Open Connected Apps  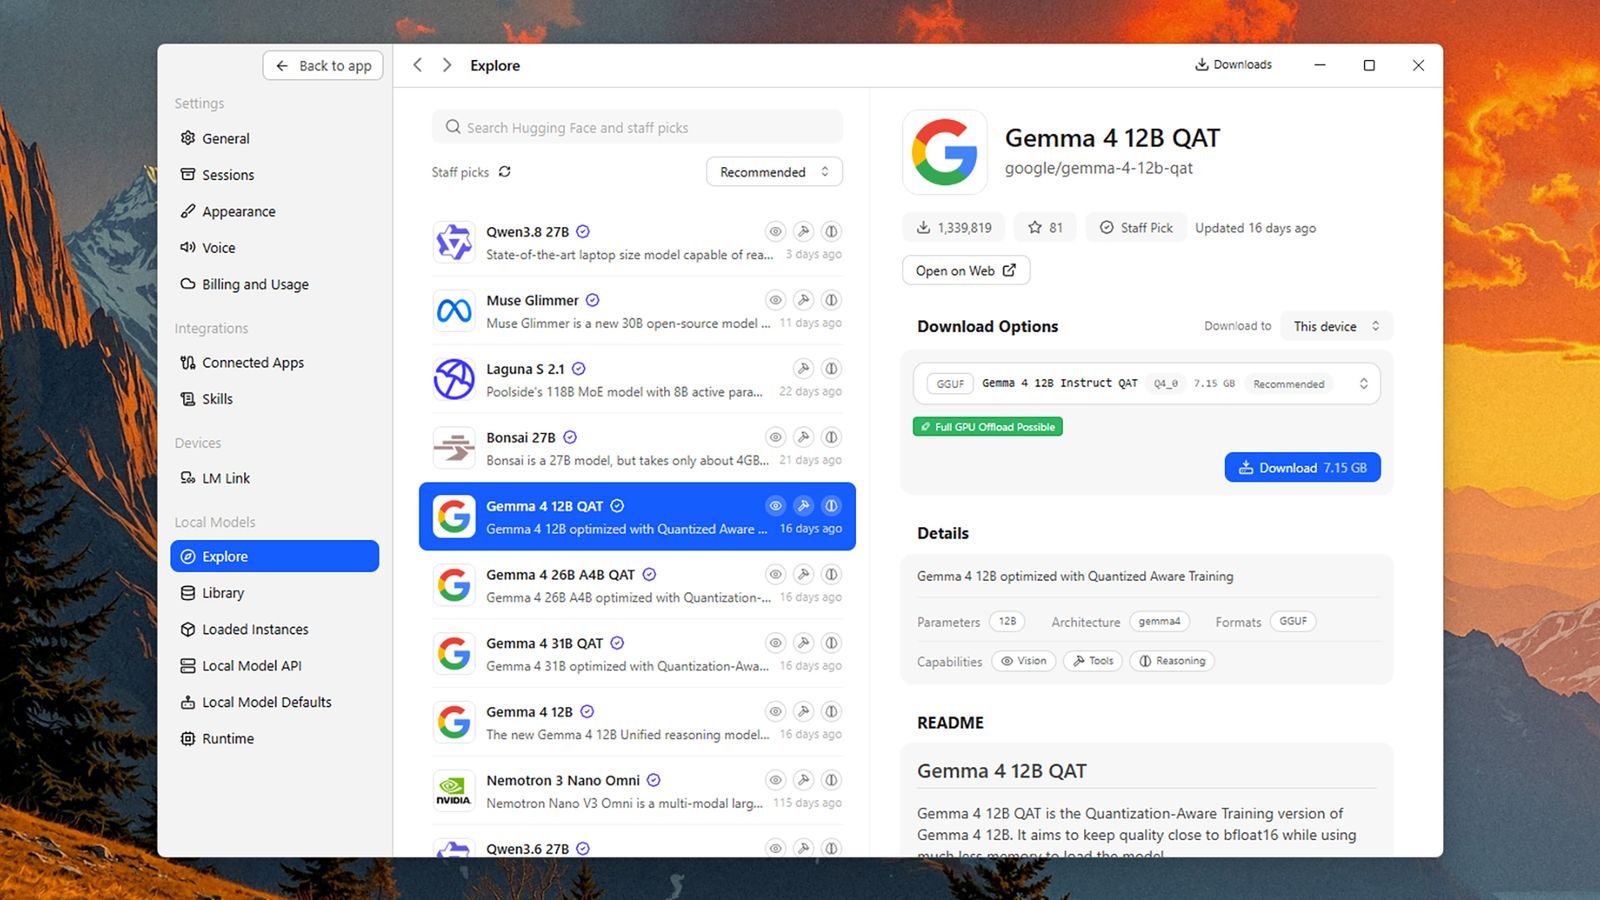click(275, 363)
